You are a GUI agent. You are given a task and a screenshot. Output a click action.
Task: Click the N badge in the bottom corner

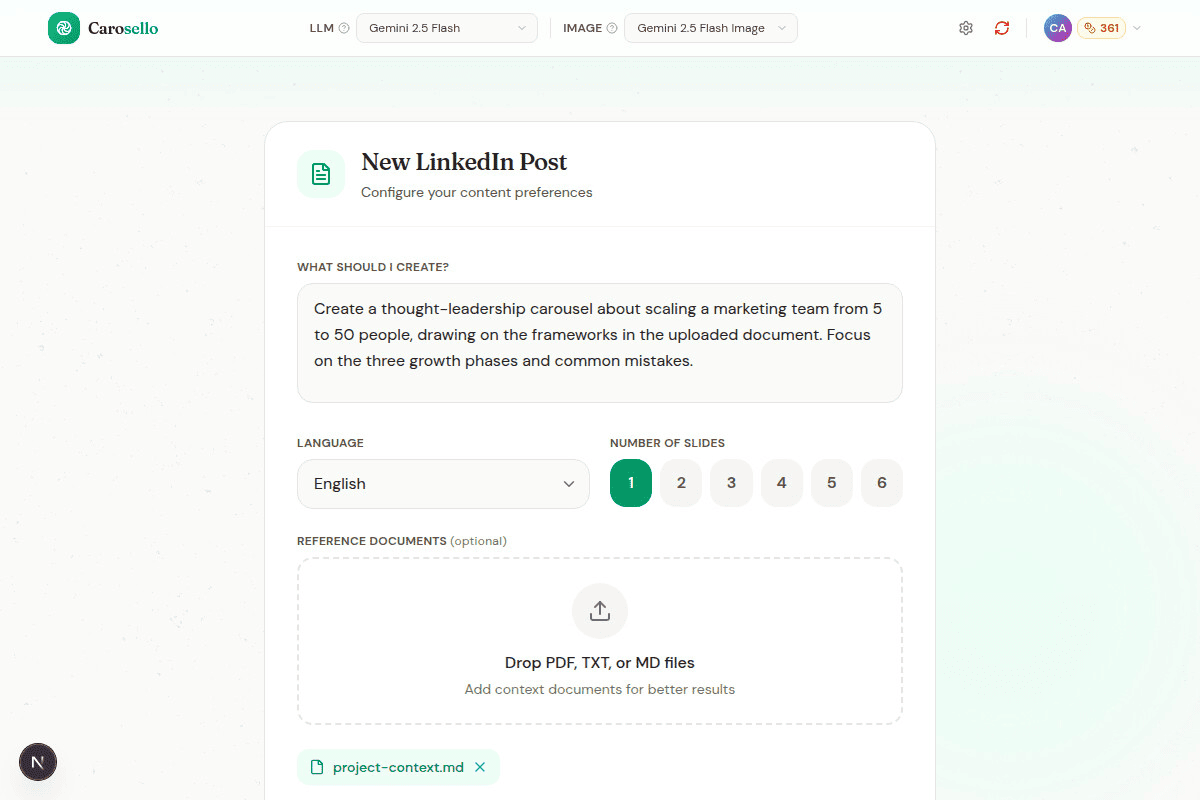tap(38, 762)
